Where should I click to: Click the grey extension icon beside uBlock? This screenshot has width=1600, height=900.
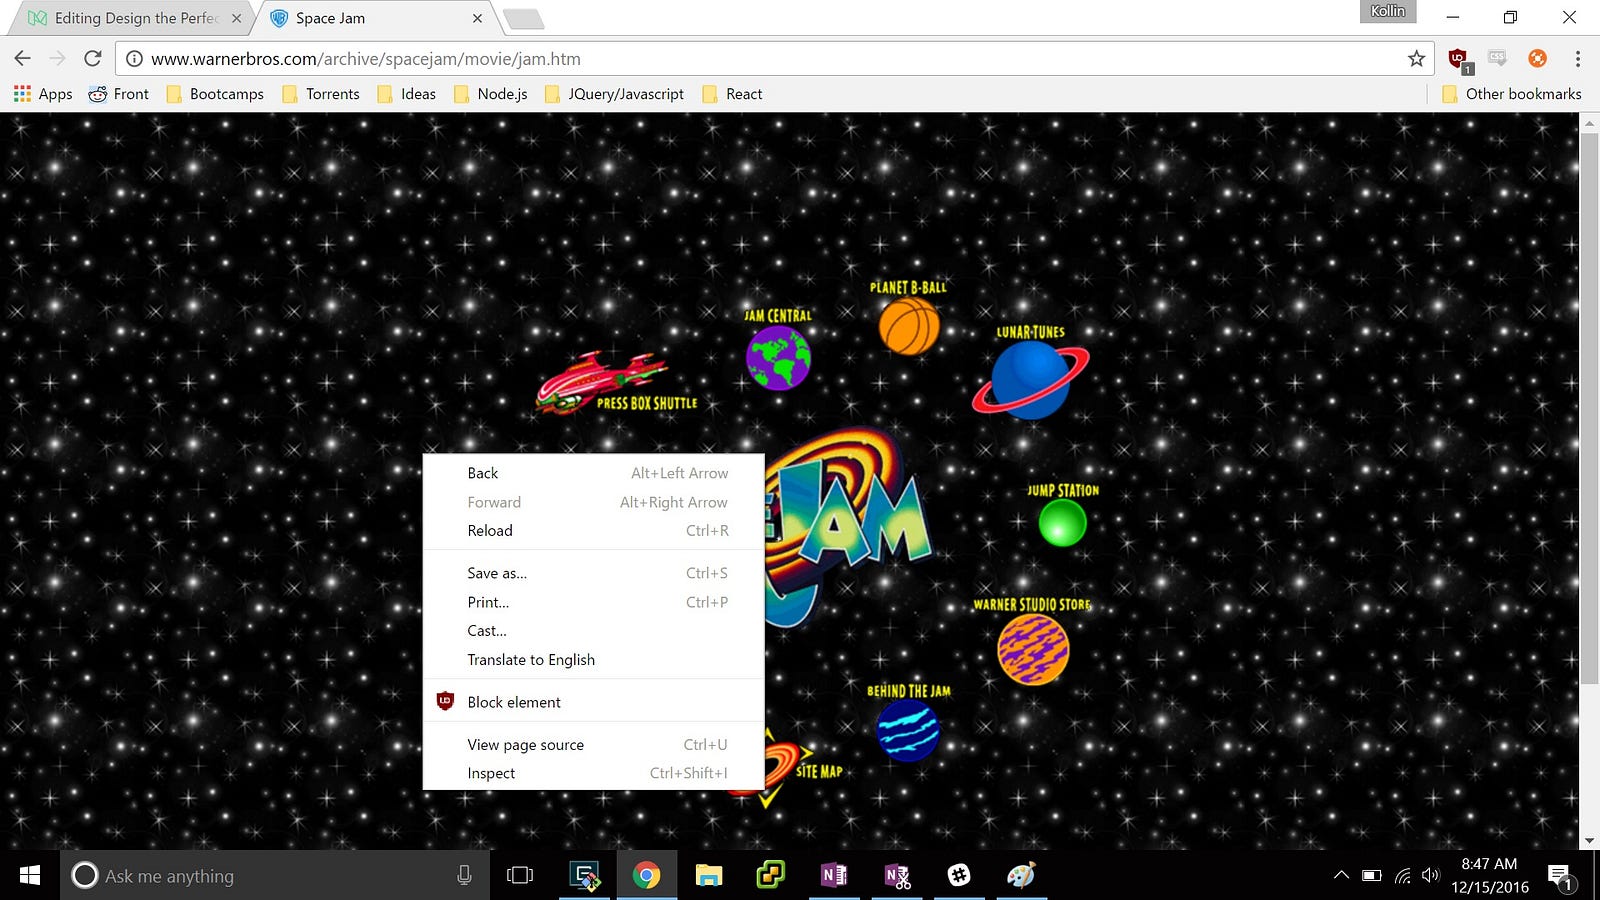tap(1497, 59)
